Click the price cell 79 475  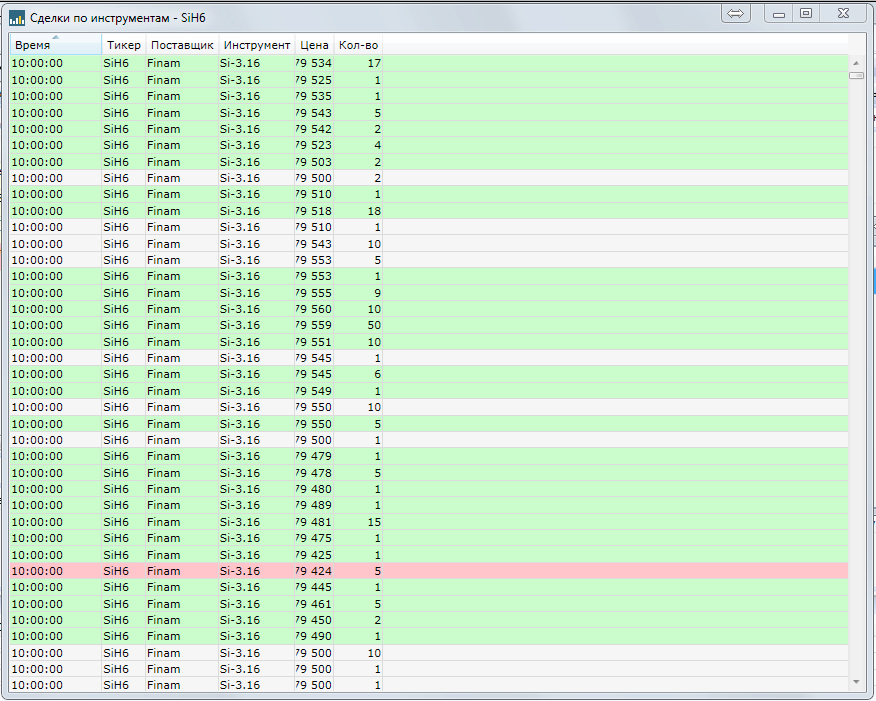point(313,538)
